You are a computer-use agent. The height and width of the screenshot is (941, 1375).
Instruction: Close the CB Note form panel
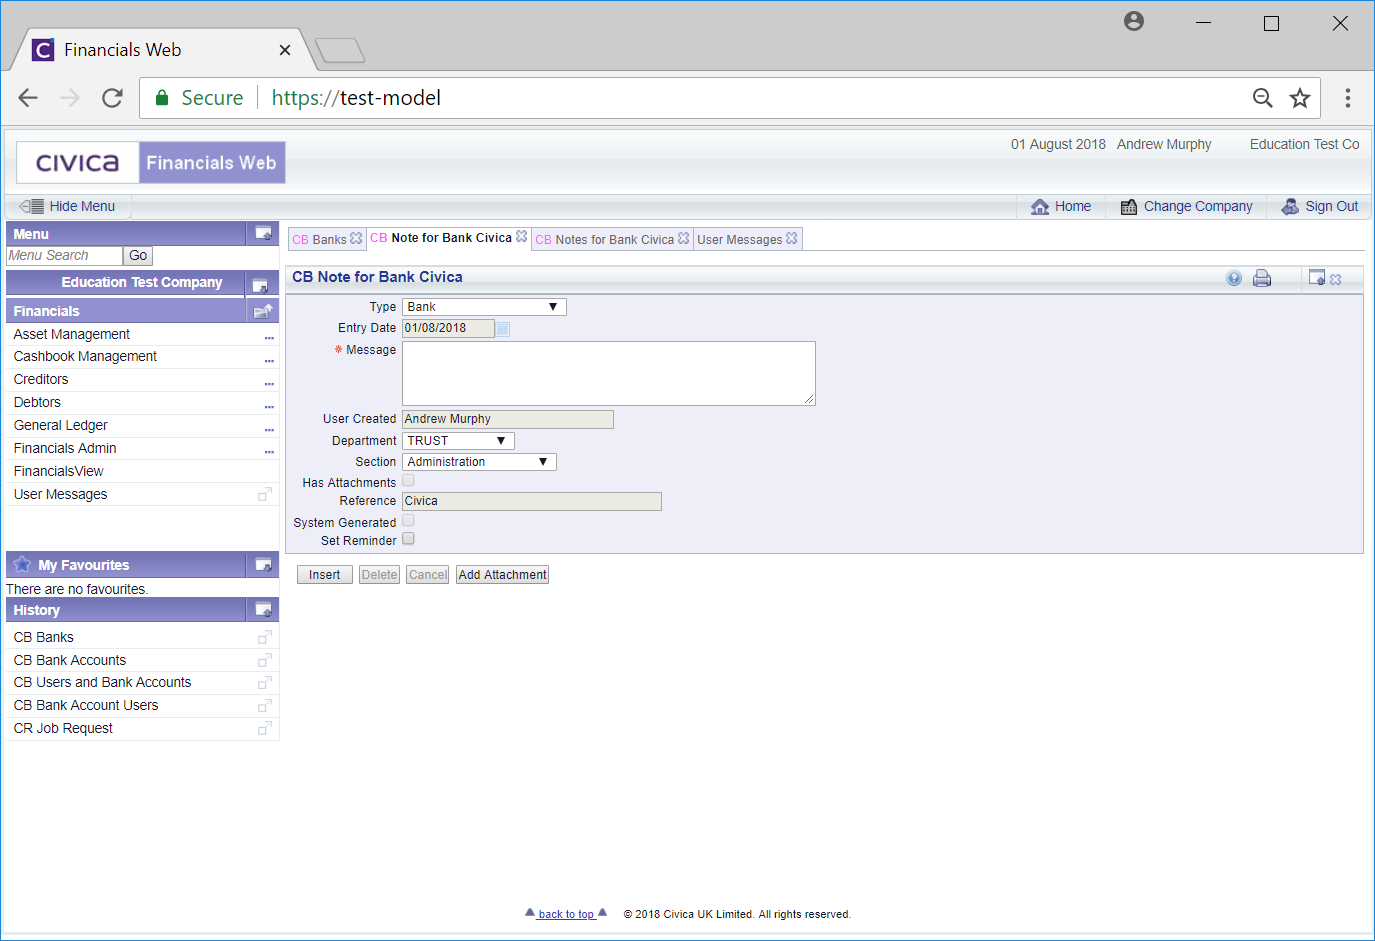coord(1336,279)
